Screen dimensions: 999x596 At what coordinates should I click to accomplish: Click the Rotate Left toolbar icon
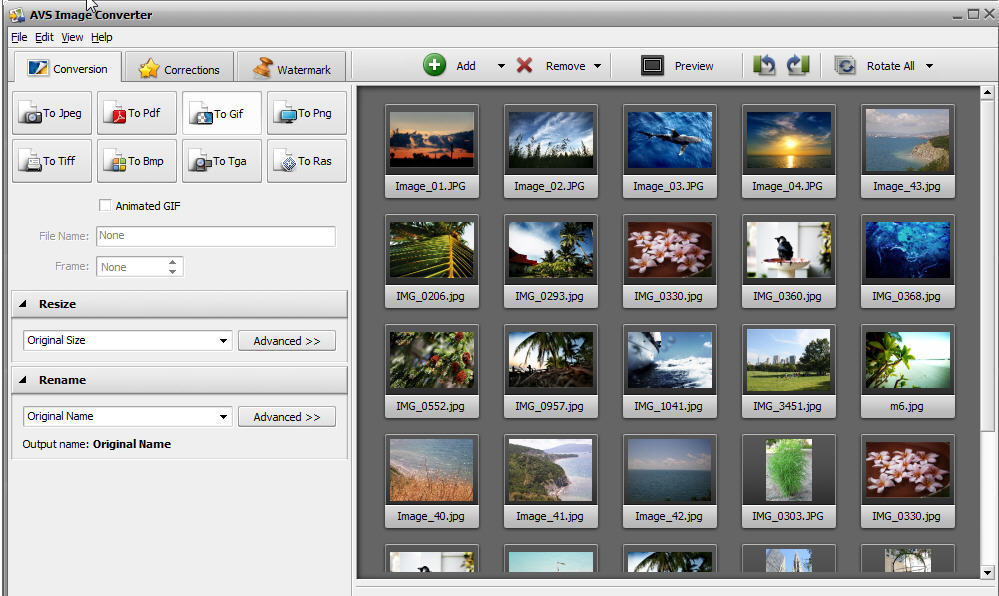764,65
